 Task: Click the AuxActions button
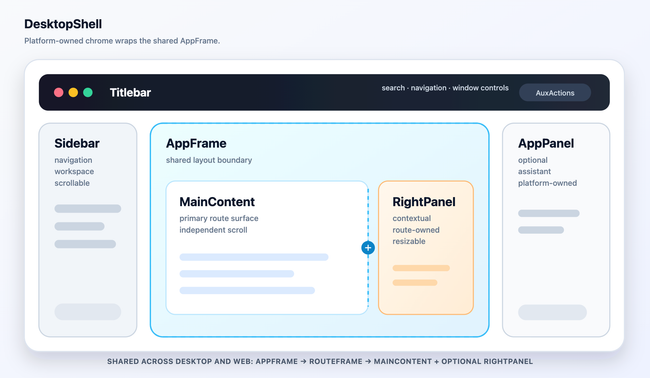pos(555,93)
